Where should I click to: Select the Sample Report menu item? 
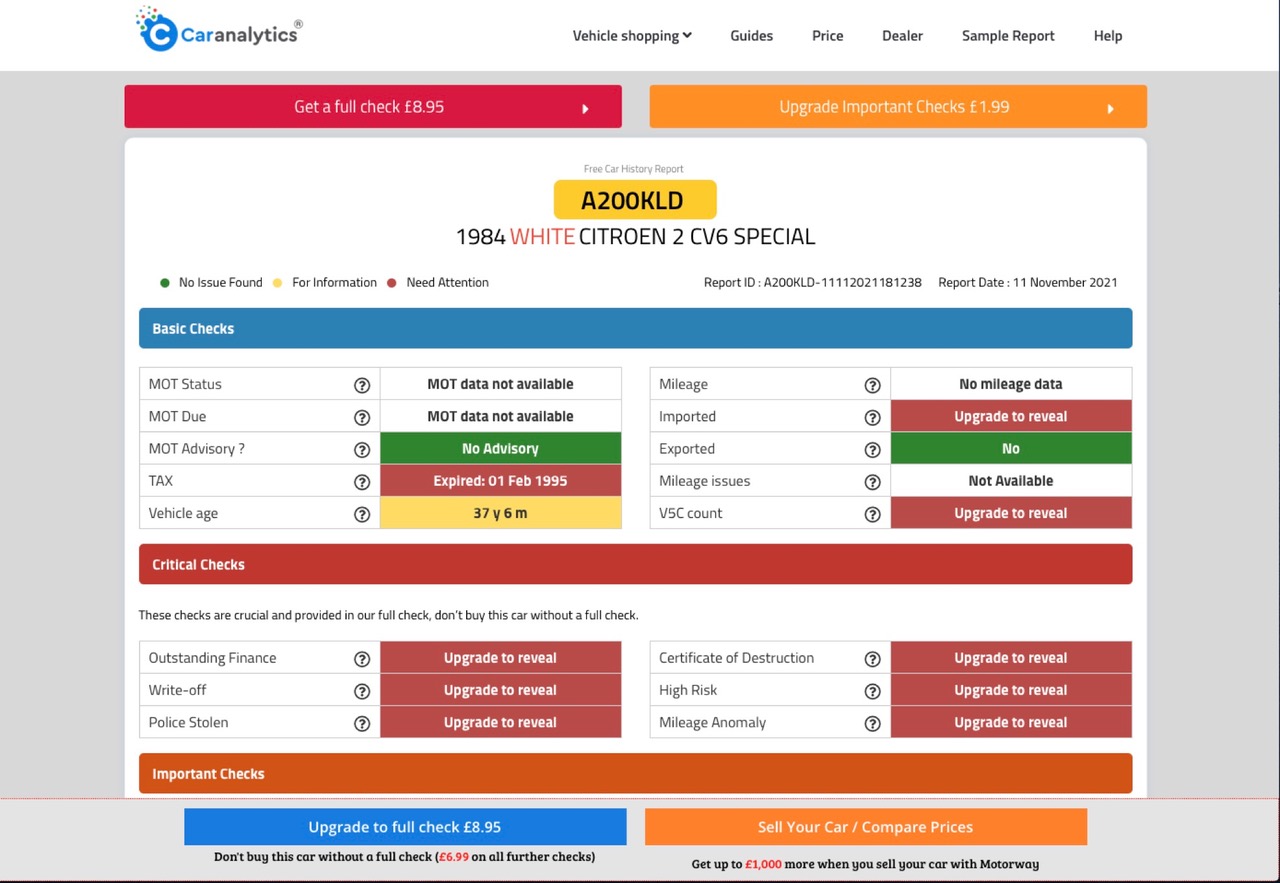click(x=1008, y=35)
